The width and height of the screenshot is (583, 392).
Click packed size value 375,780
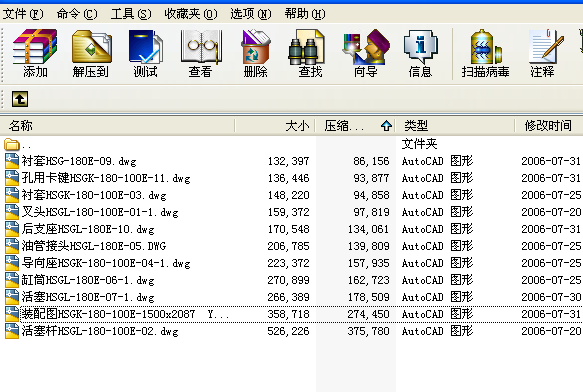[x=368, y=331]
